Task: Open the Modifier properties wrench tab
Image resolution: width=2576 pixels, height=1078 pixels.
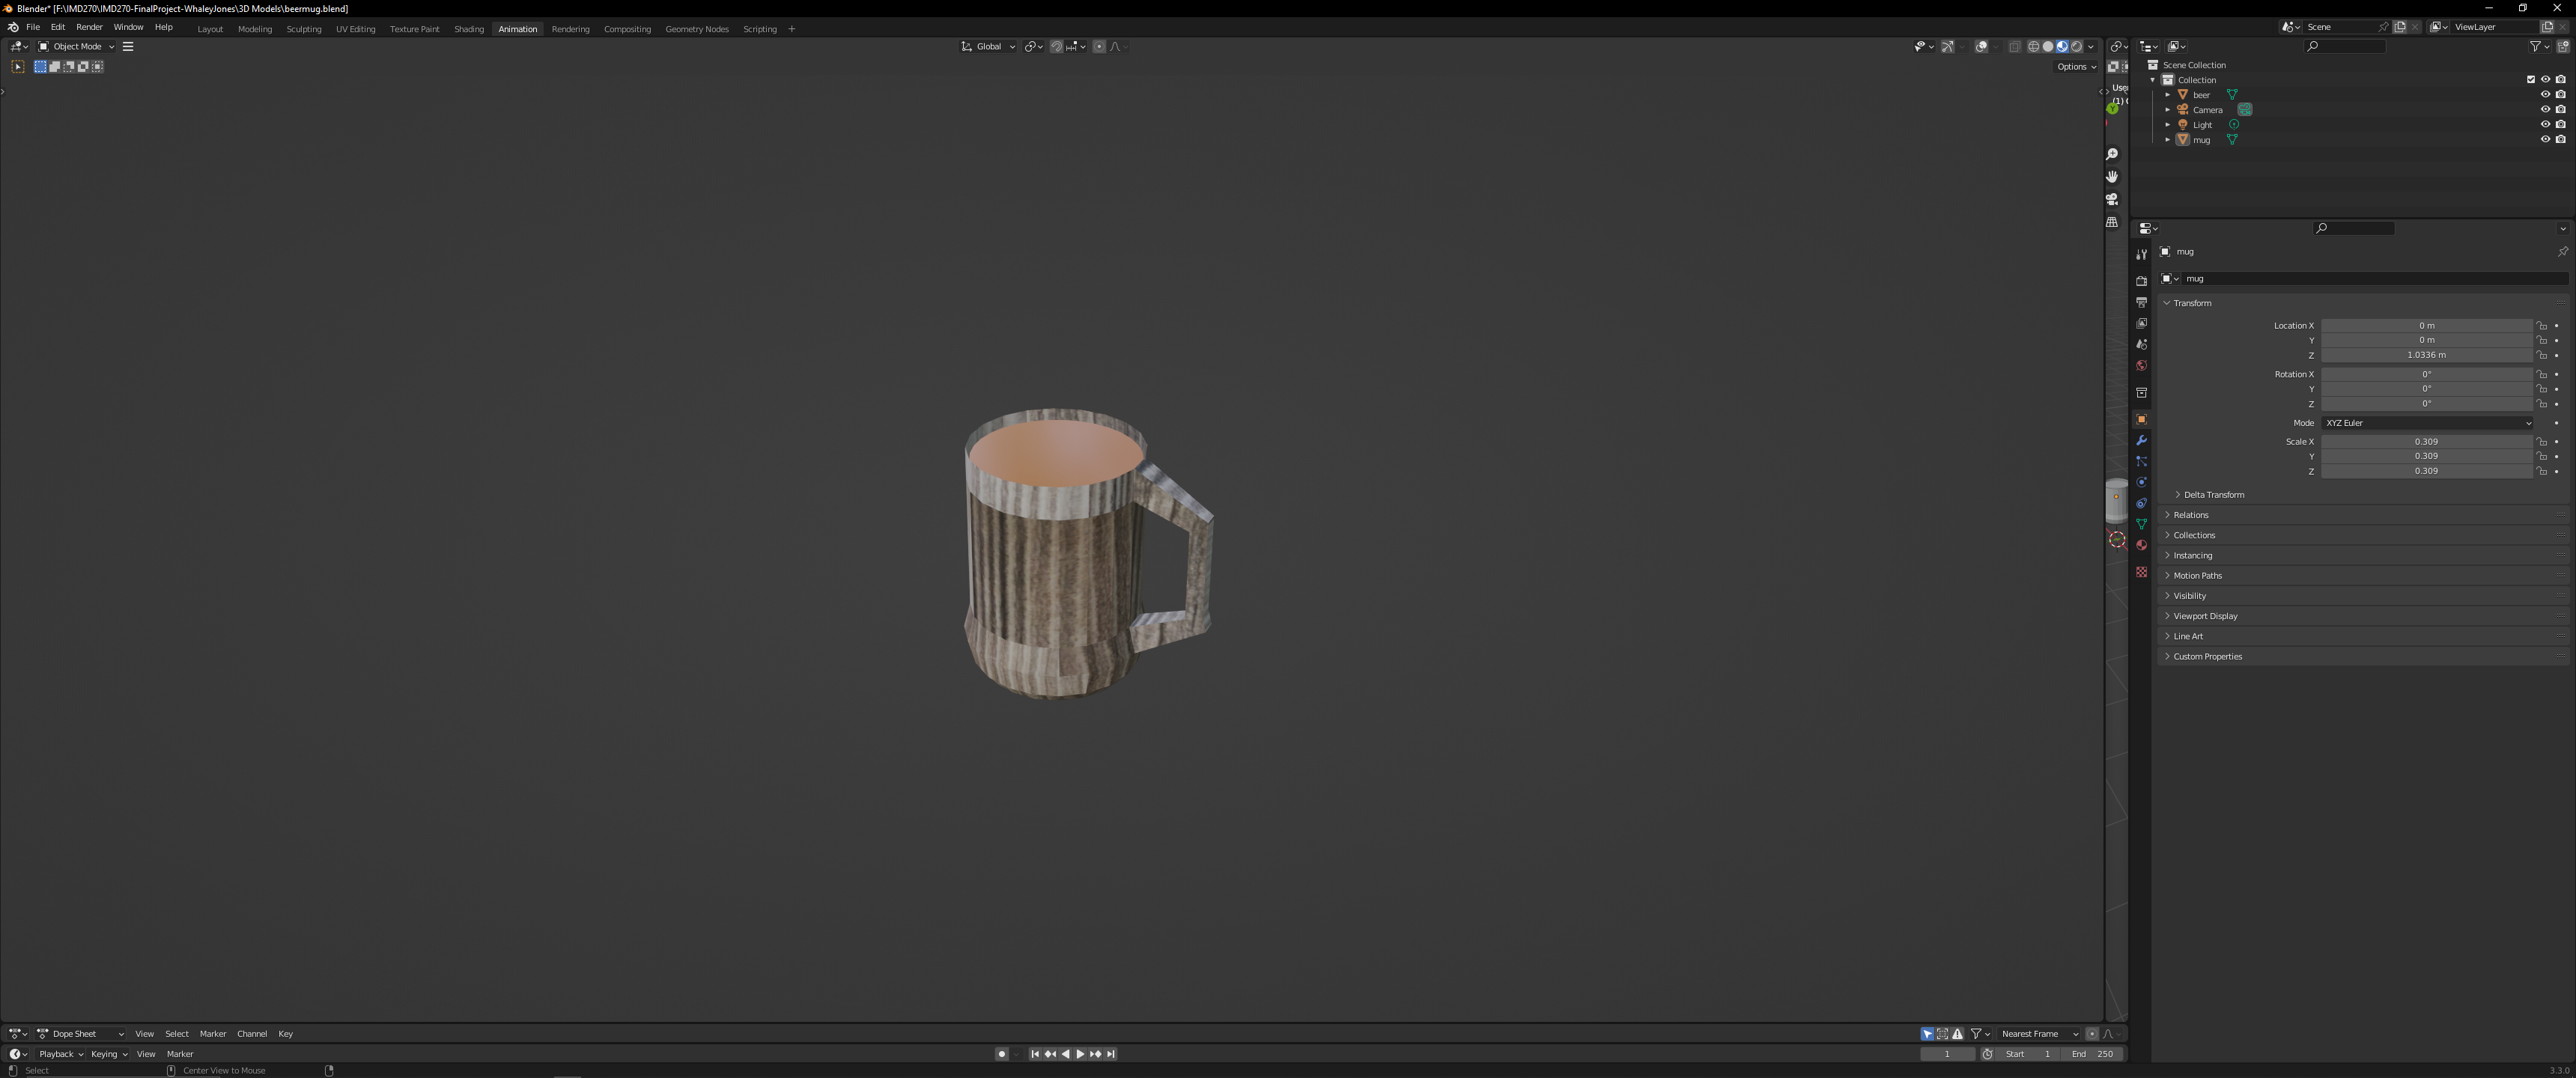Action: [x=2141, y=441]
